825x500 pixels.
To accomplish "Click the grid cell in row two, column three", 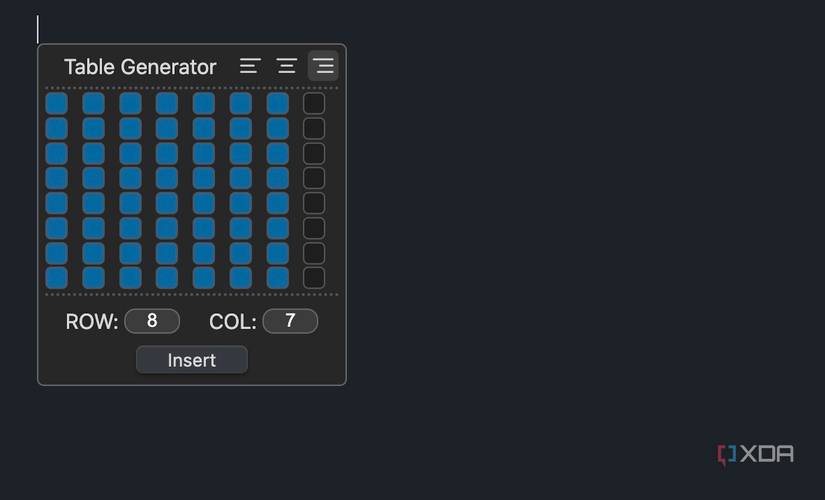I will 130,129.
